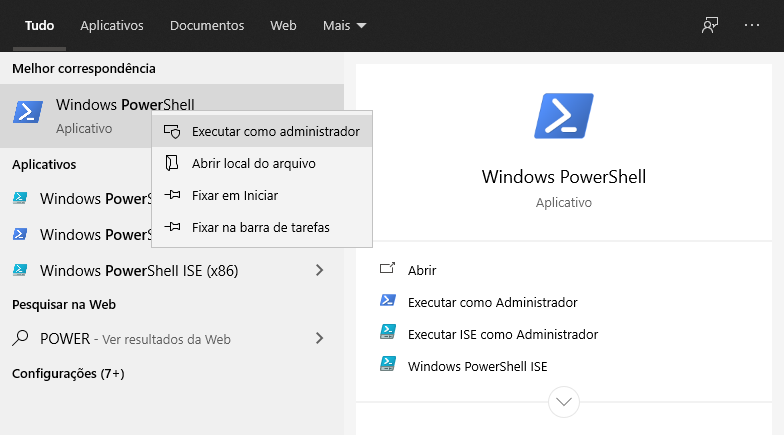784x435 pixels.
Task: Click the dark blue PowerShell icon under Aplicativos
Action: pos(20,234)
